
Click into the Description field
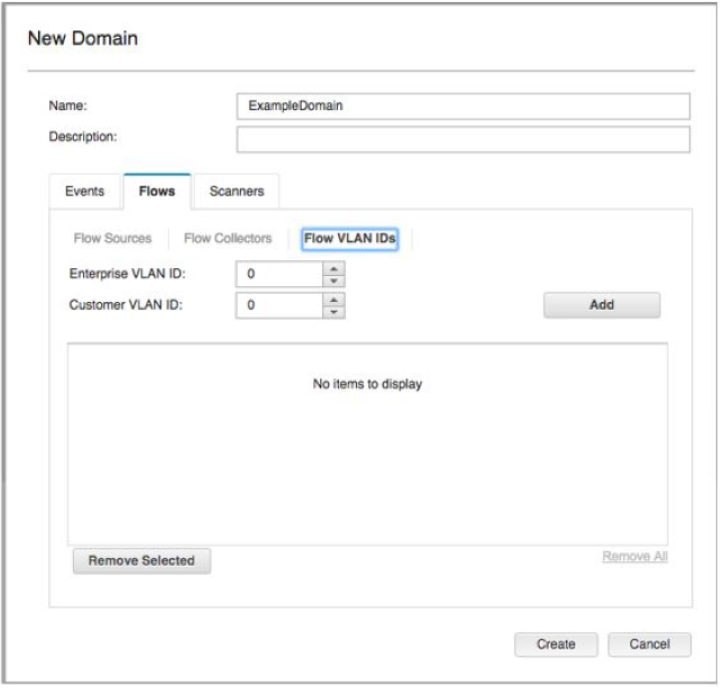point(463,138)
